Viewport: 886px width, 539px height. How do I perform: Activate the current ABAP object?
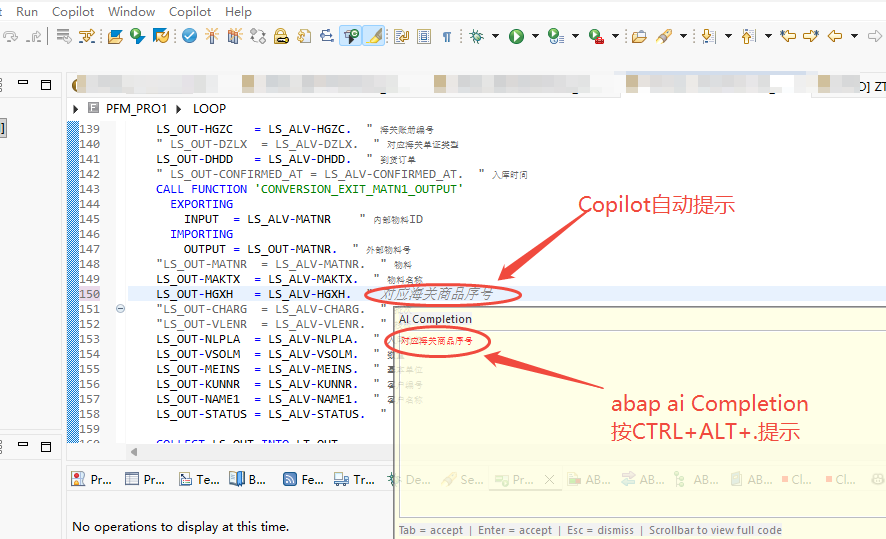click(212, 37)
